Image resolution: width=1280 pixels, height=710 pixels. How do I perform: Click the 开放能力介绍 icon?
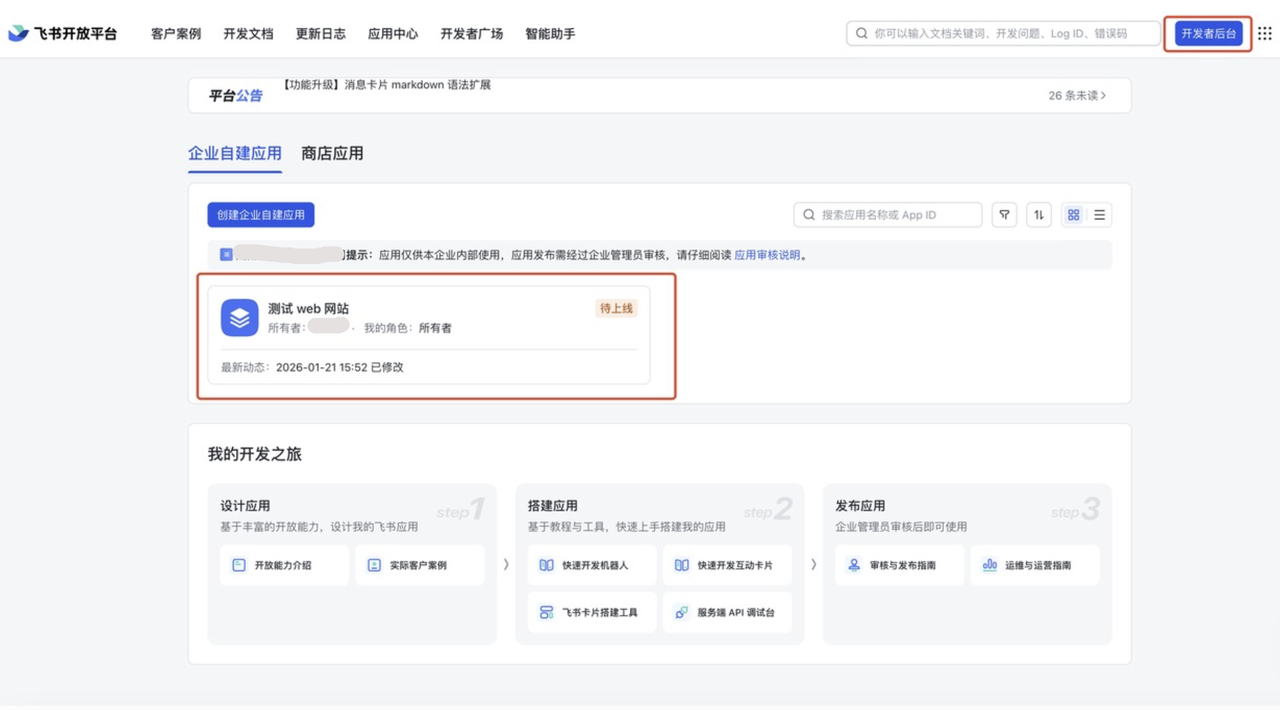[239, 565]
